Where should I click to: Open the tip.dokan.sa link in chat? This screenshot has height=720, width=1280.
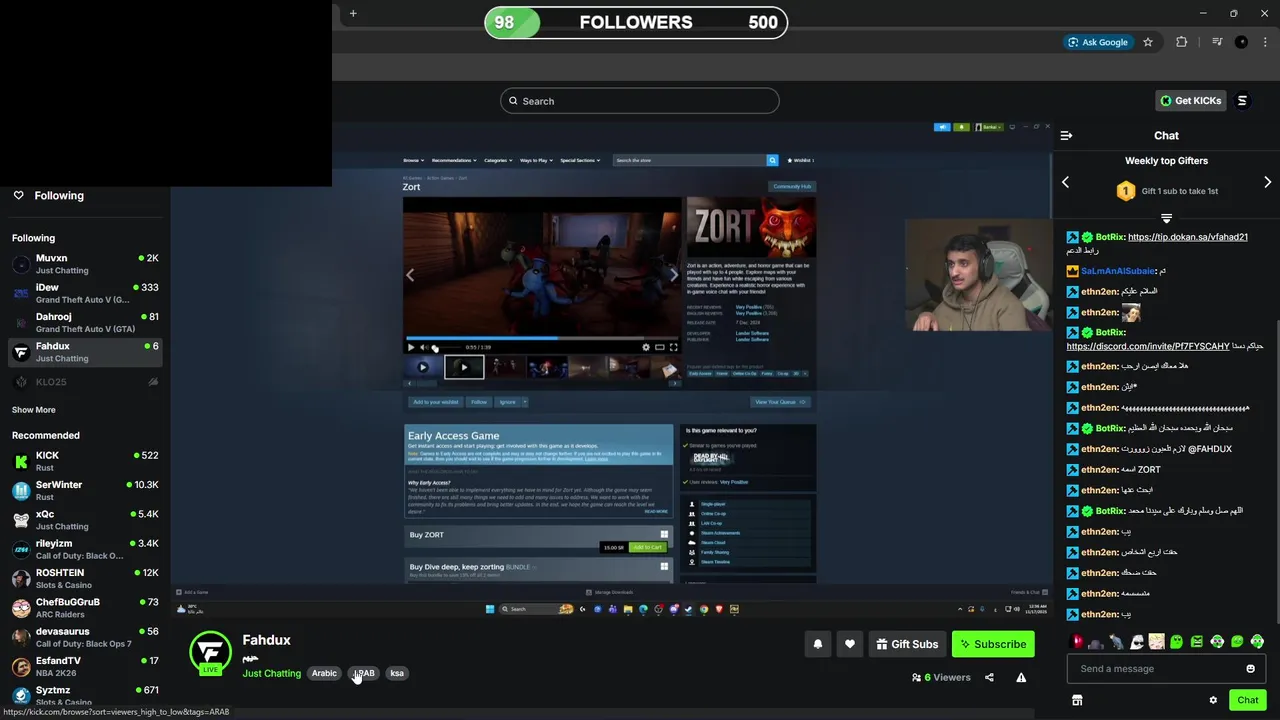pos(1188,237)
